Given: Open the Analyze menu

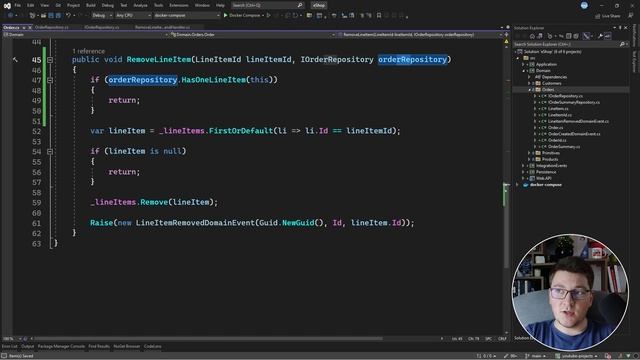Looking at the screenshot, I should pos(140,5).
